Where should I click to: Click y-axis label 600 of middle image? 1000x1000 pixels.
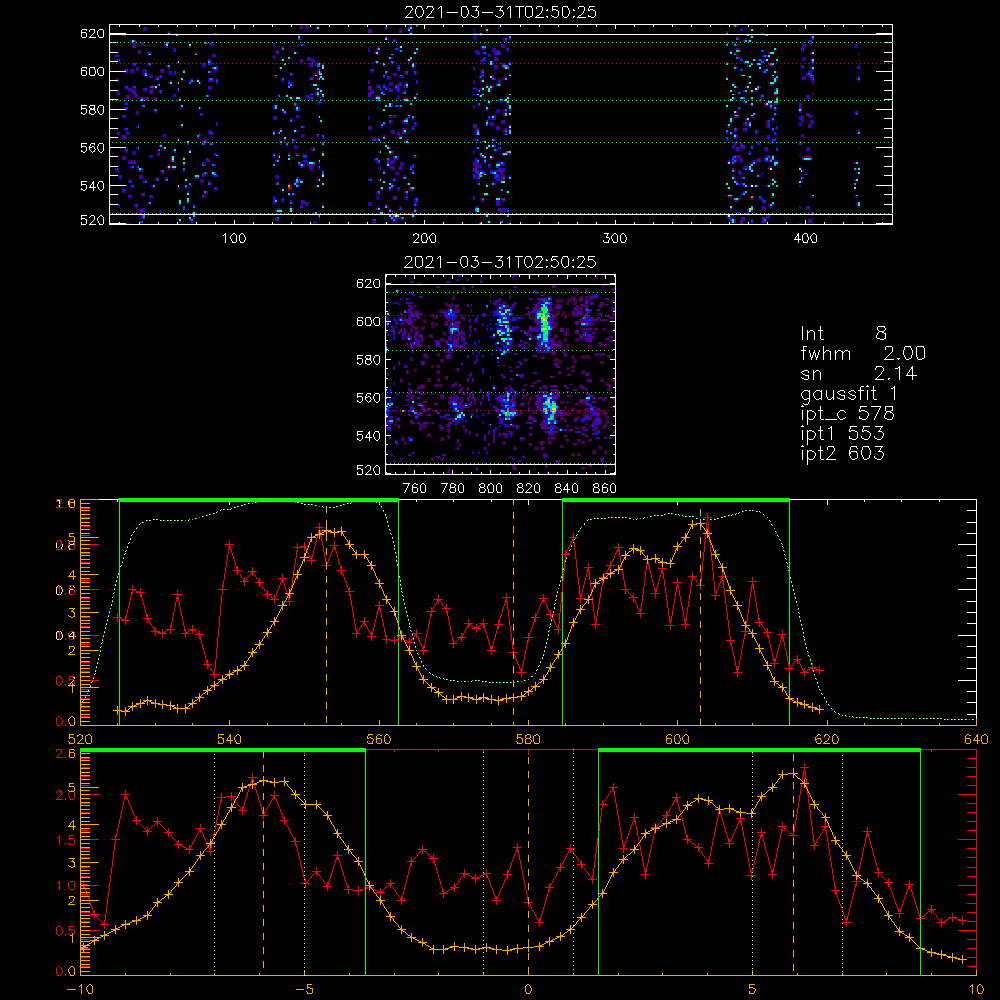pyautogui.click(x=368, y=321)
